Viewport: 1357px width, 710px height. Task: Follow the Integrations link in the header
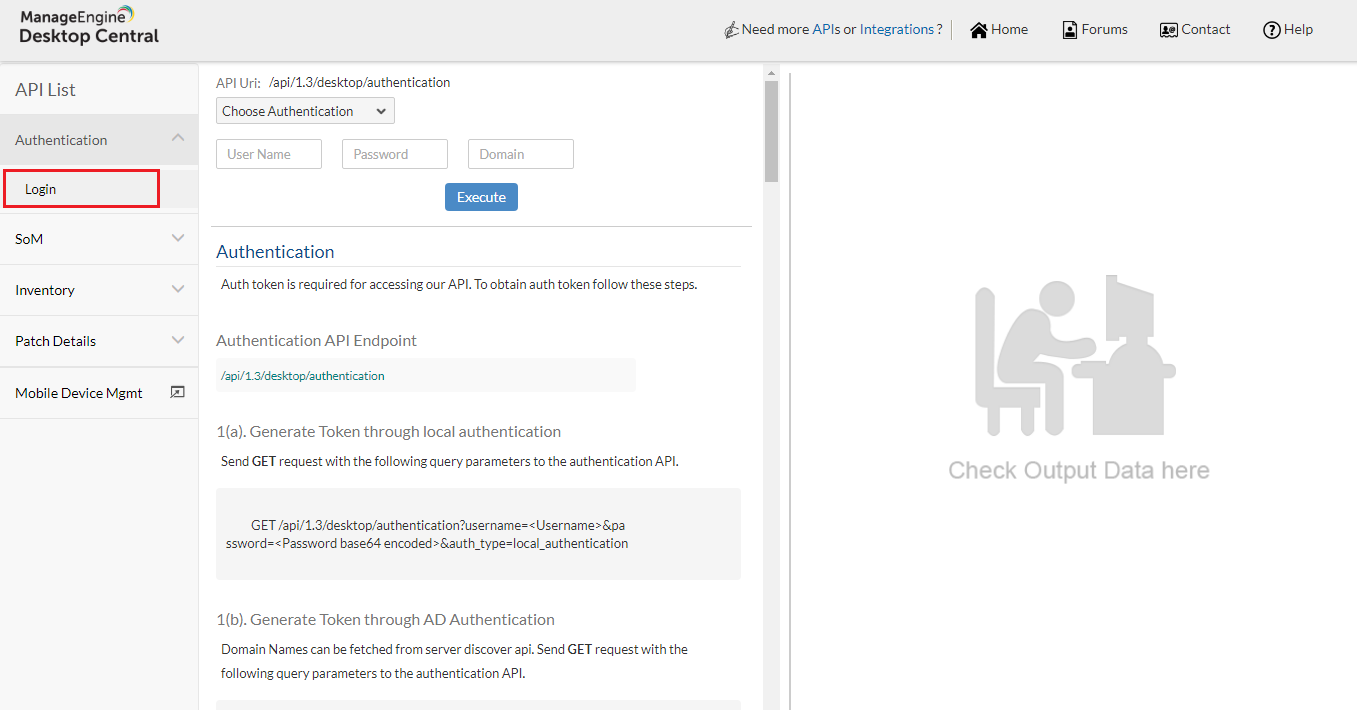tap(897, 30)
